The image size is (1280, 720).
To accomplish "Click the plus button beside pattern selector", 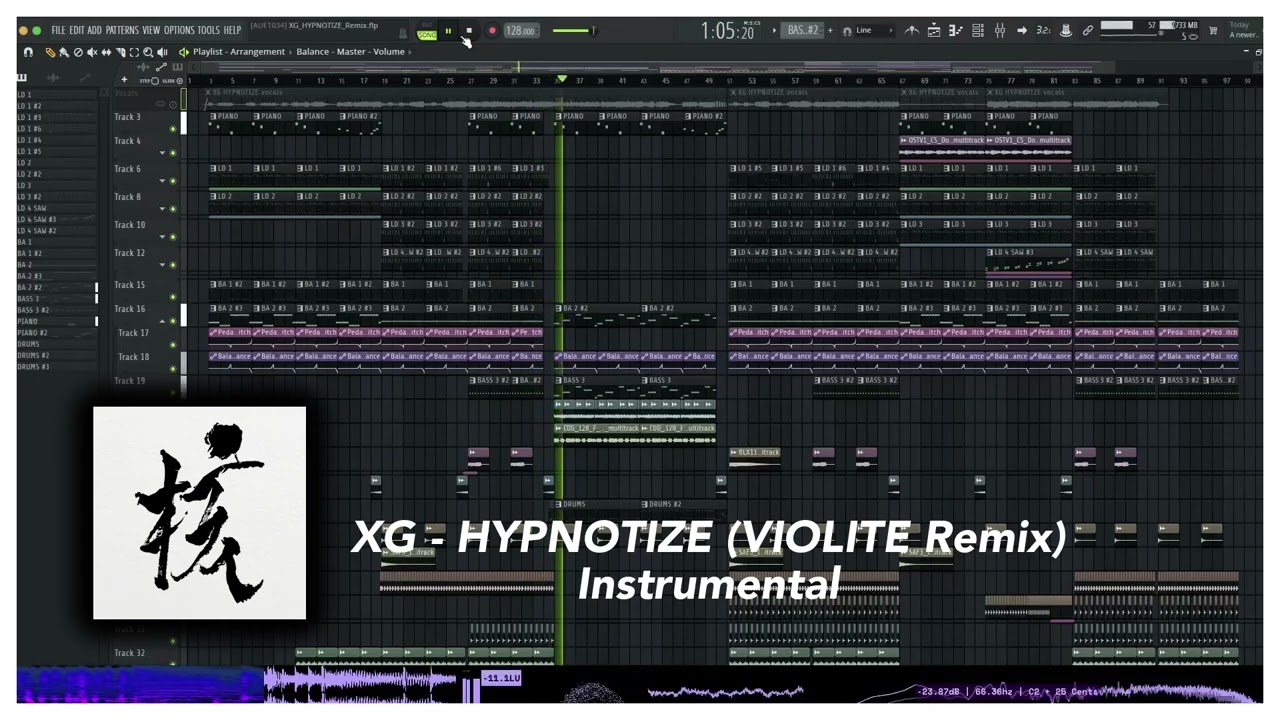I will (830, 30).
